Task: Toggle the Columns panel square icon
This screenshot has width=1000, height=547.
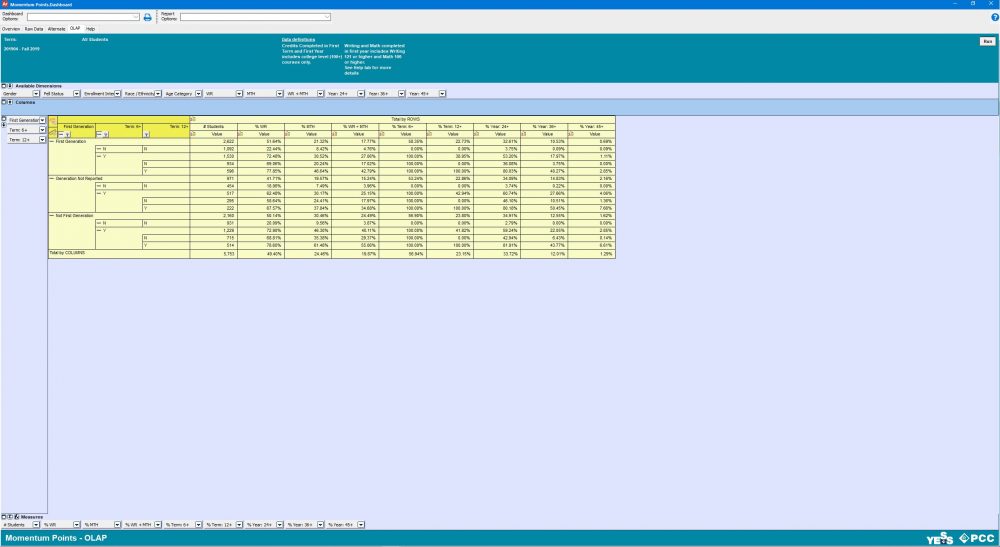Action: (3, 102)
